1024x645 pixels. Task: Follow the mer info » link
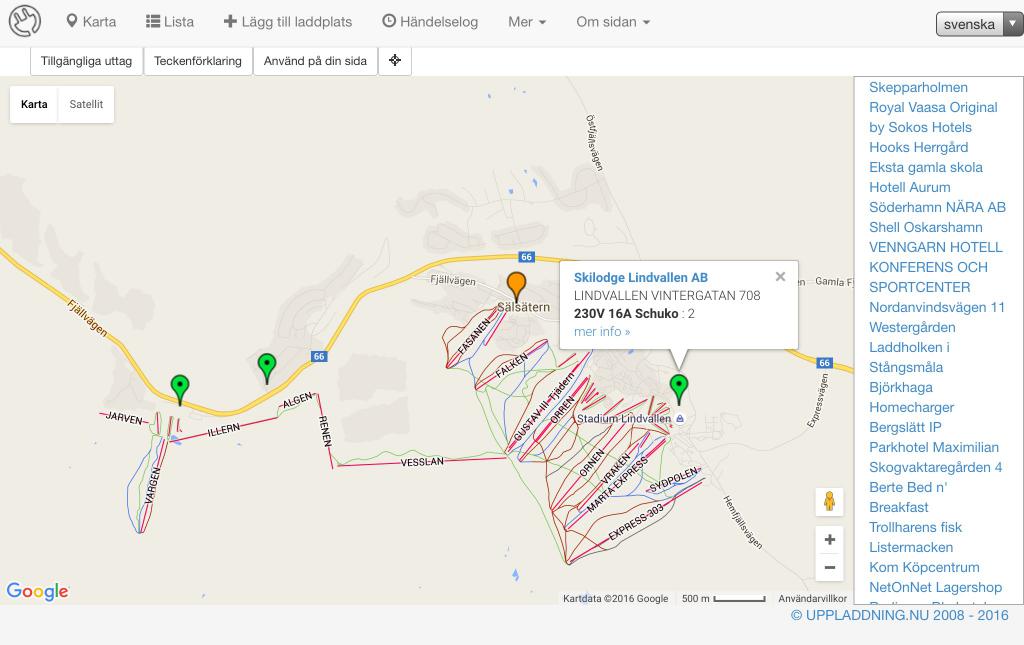coord(602,332)
